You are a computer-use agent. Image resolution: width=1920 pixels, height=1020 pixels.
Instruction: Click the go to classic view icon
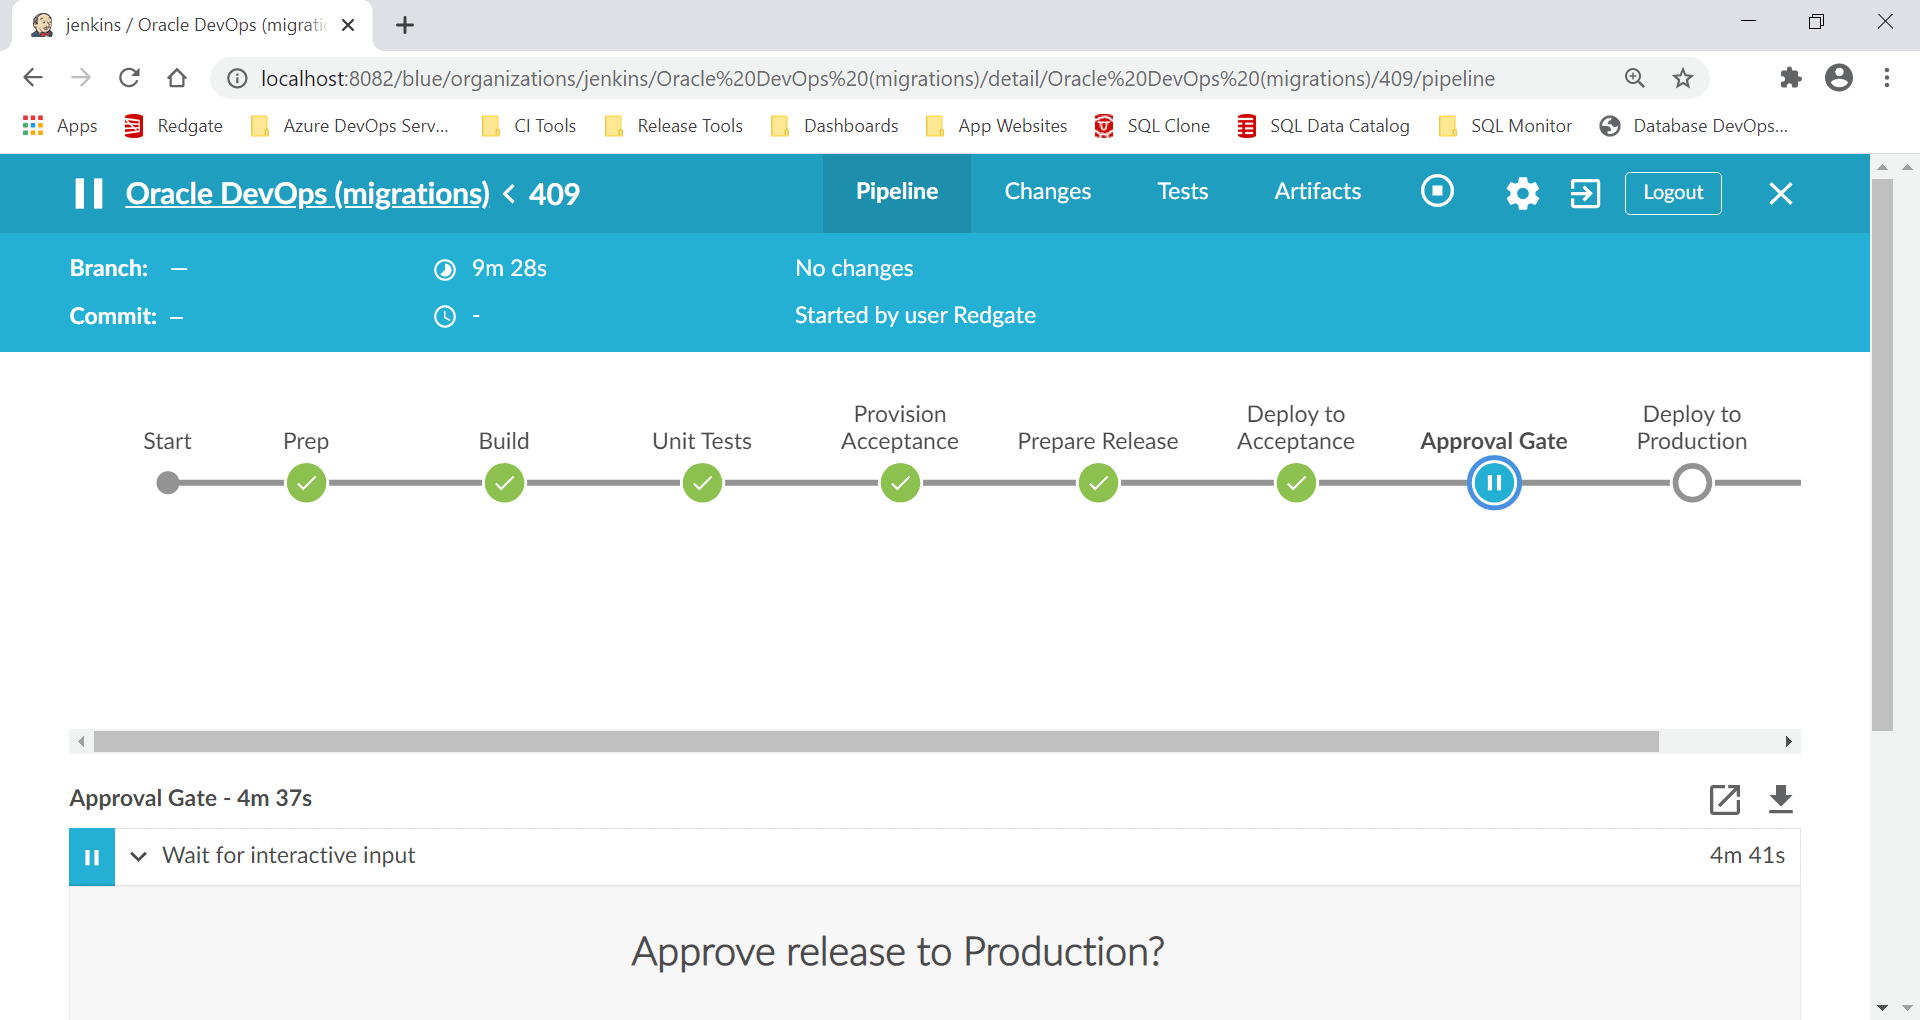tap(1585, 193)
